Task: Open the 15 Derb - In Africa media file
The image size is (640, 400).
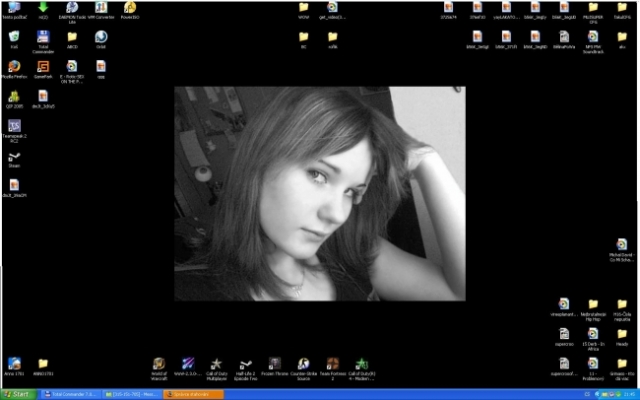Action: 593,339
